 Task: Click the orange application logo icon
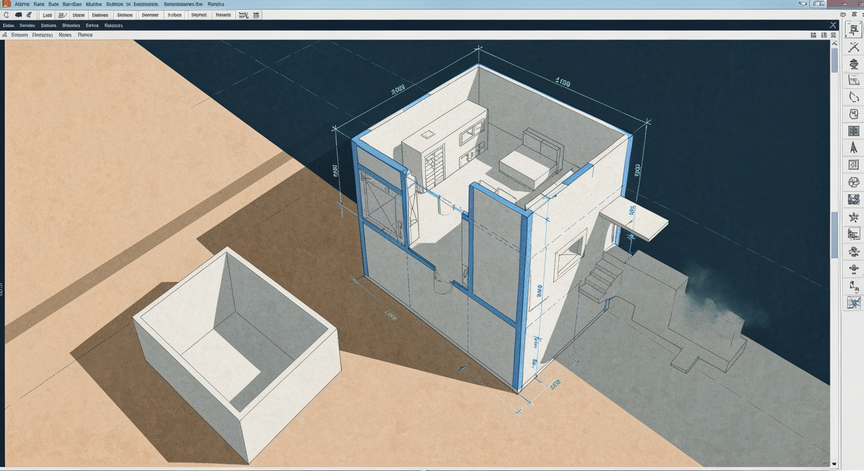[7, 4]
